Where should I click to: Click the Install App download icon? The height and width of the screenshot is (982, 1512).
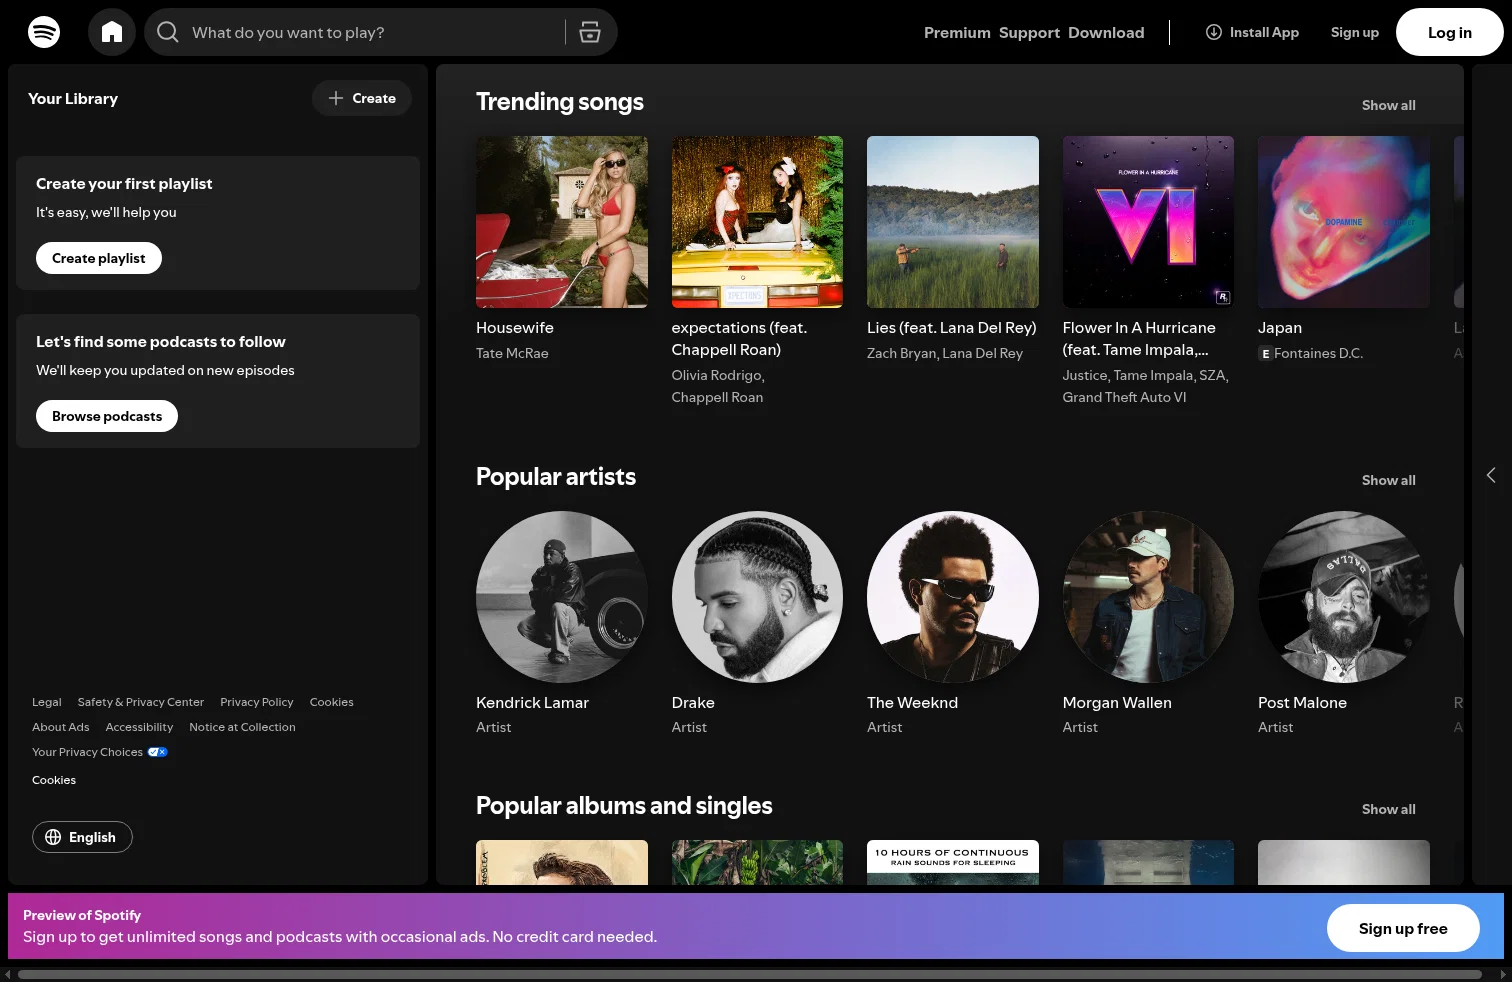click(x=1214, y=32)
